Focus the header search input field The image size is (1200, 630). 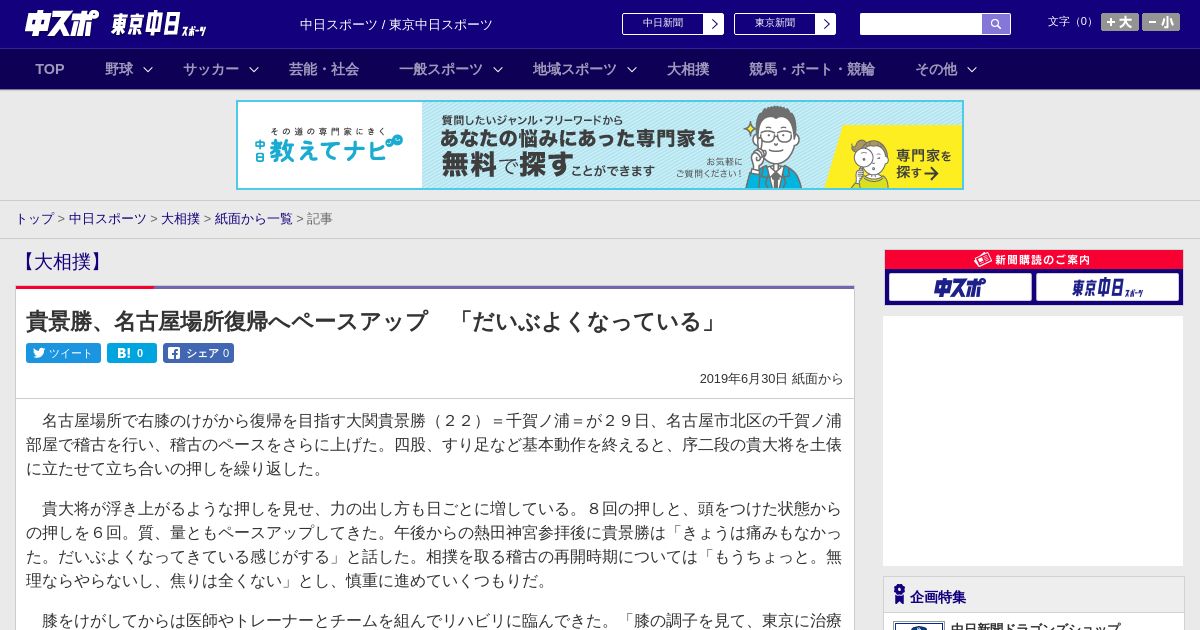point(921,24)
